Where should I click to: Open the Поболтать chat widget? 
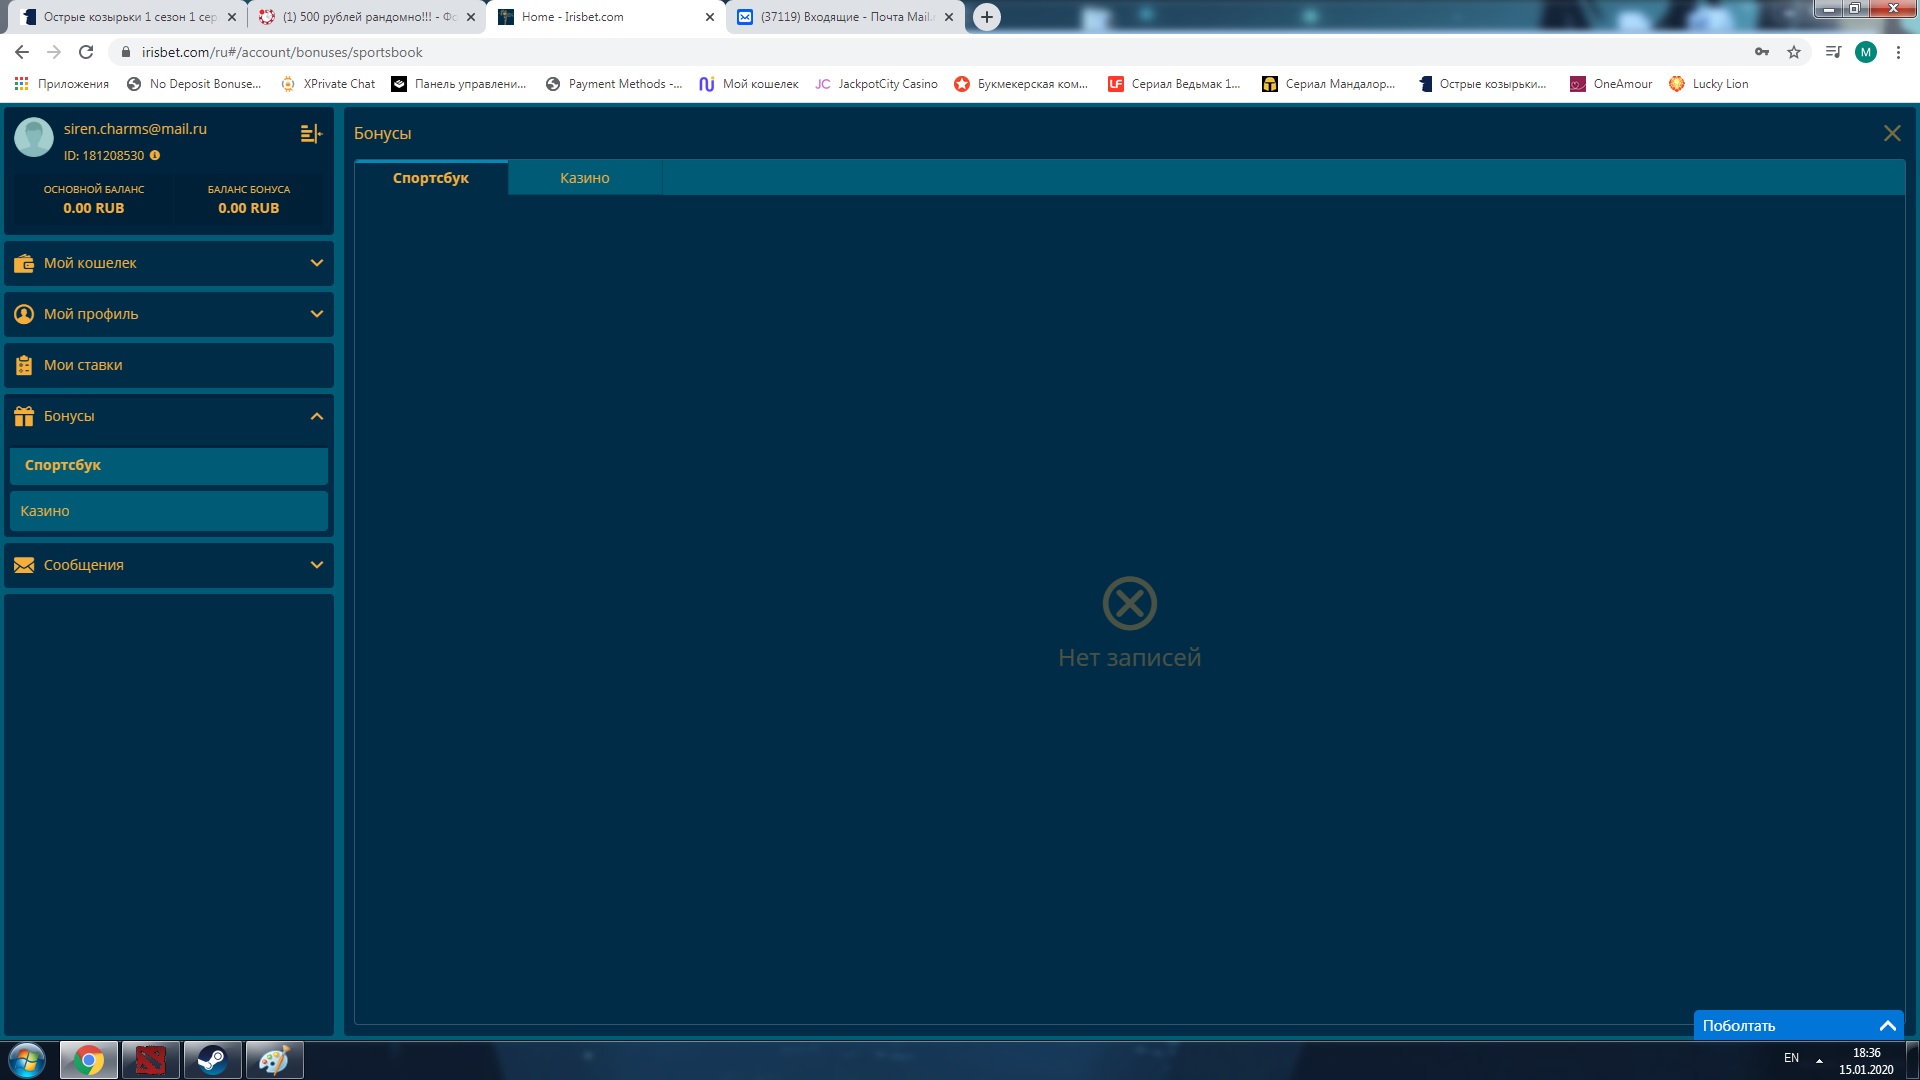coord(1797,1025)
